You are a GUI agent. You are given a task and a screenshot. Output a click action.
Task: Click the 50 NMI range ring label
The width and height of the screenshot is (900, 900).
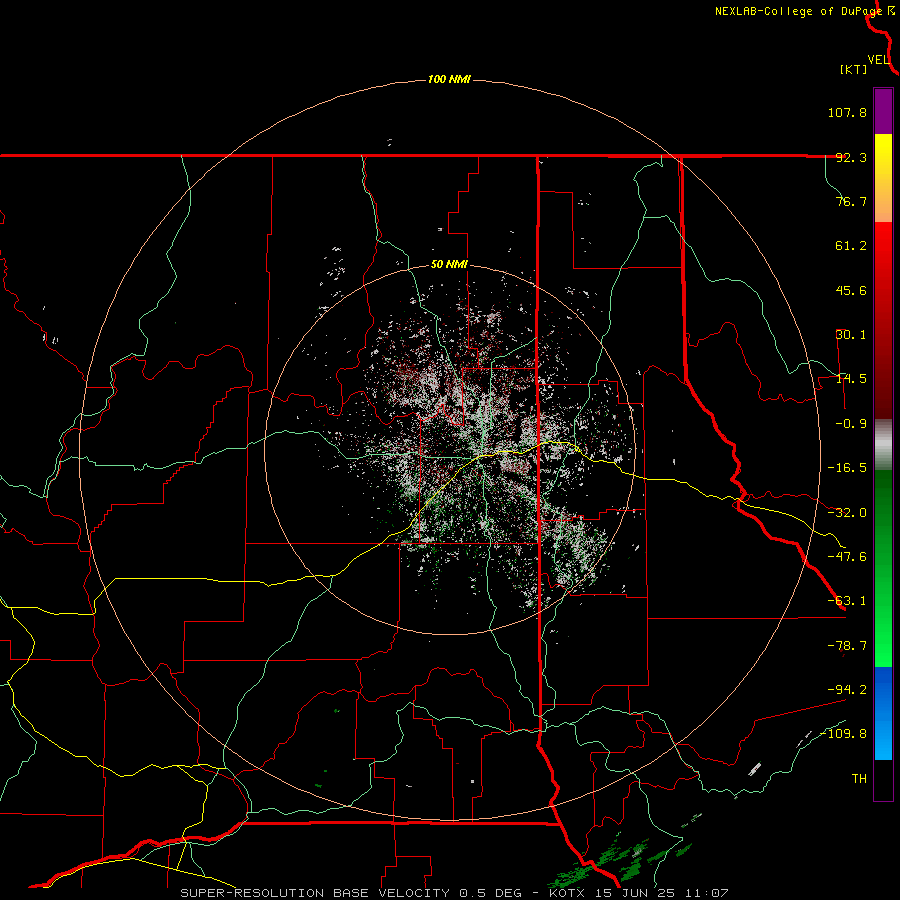(x=449, y=264)
